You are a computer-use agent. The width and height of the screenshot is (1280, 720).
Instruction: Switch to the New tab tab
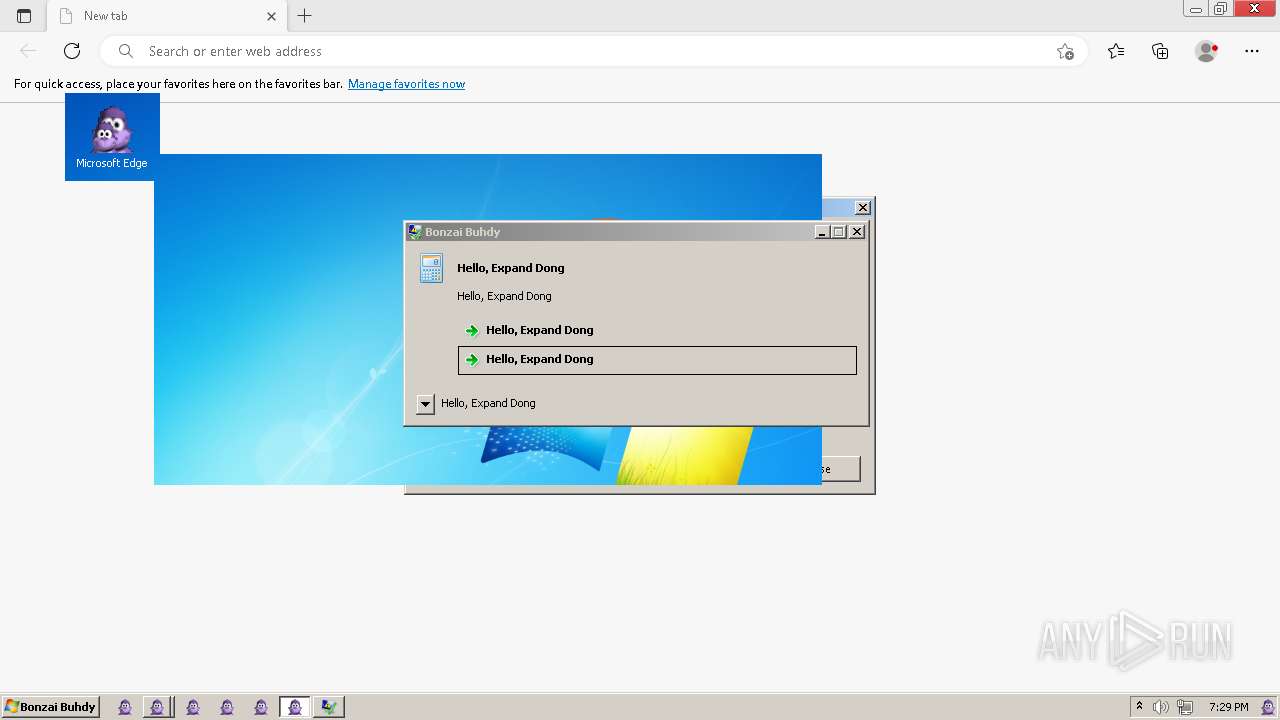[166, 16]
